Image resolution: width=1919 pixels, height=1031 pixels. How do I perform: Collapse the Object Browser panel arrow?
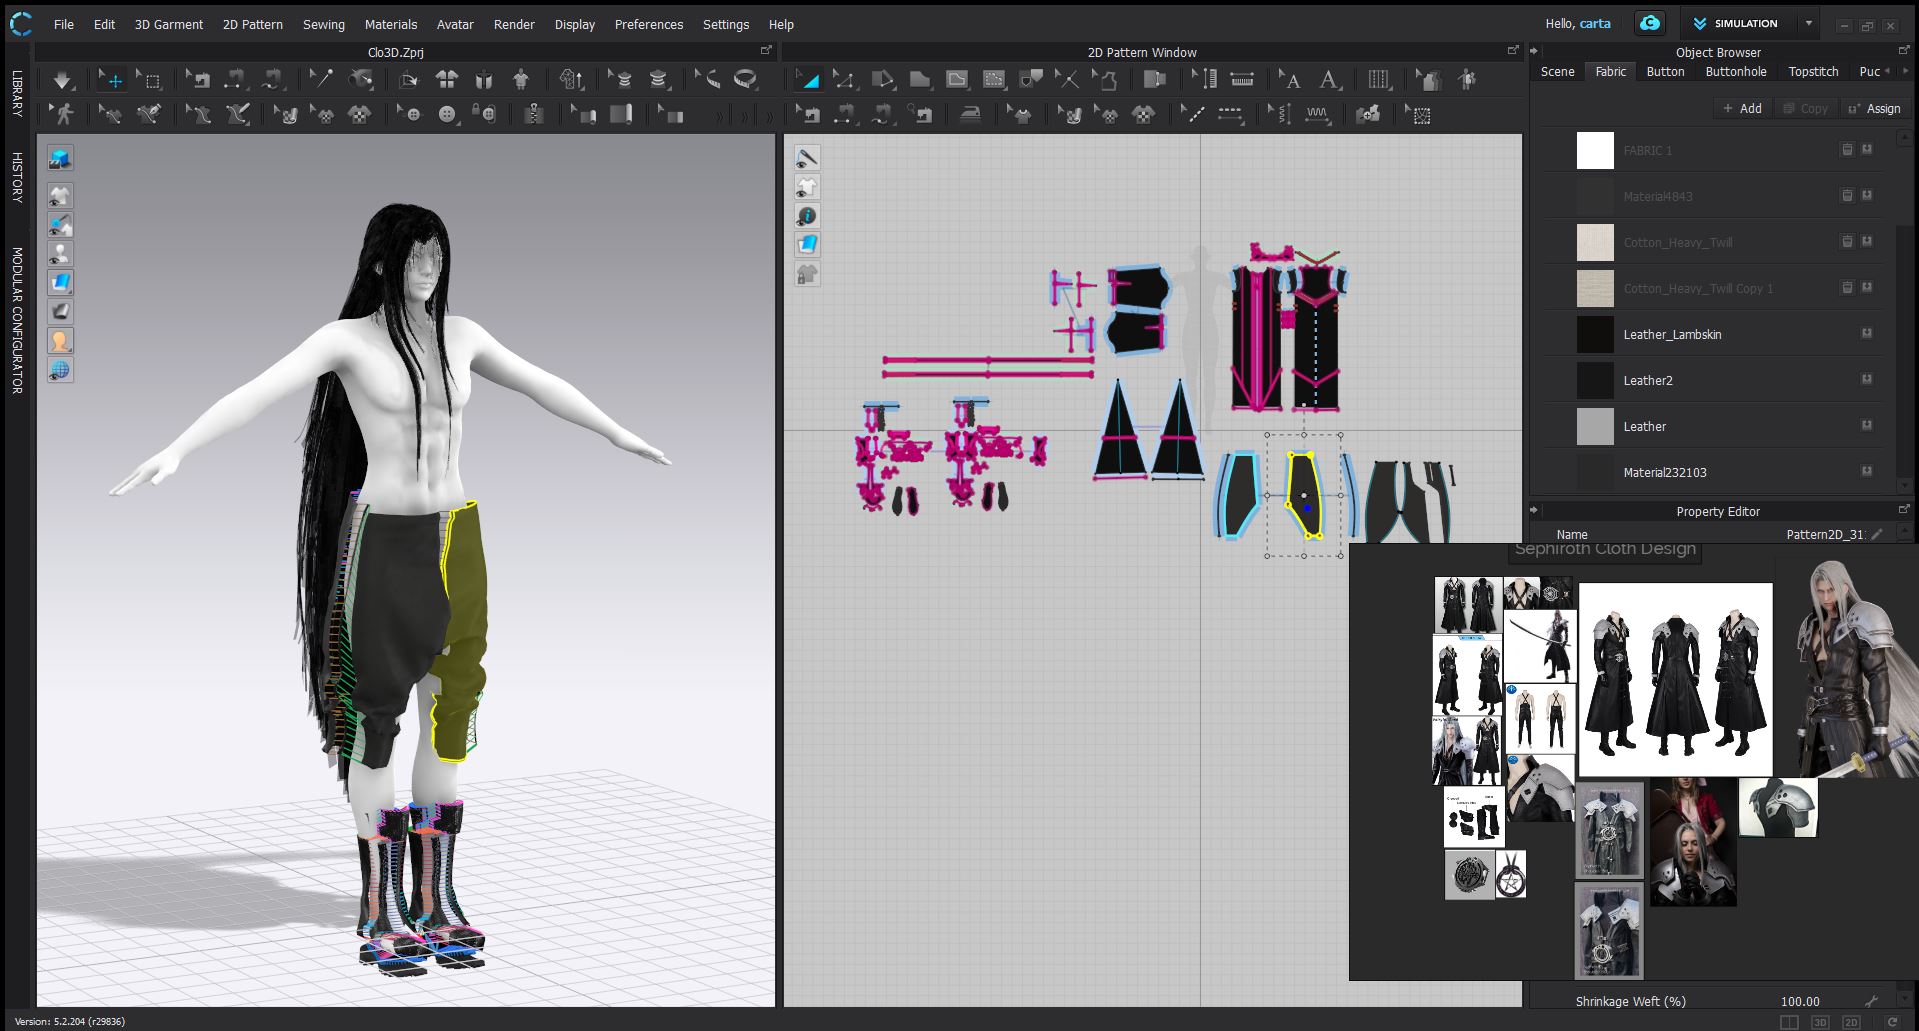coord(1535,51)
